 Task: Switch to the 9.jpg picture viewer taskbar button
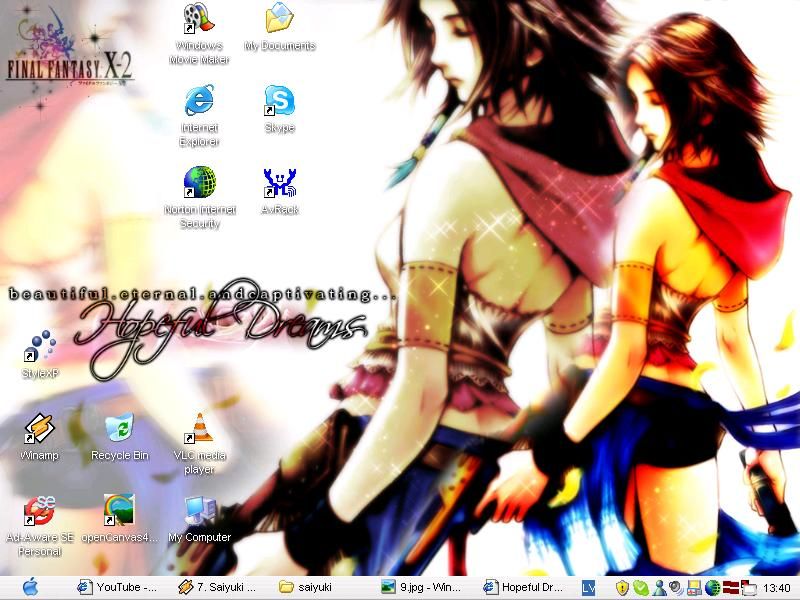click(x=421, y=587)
